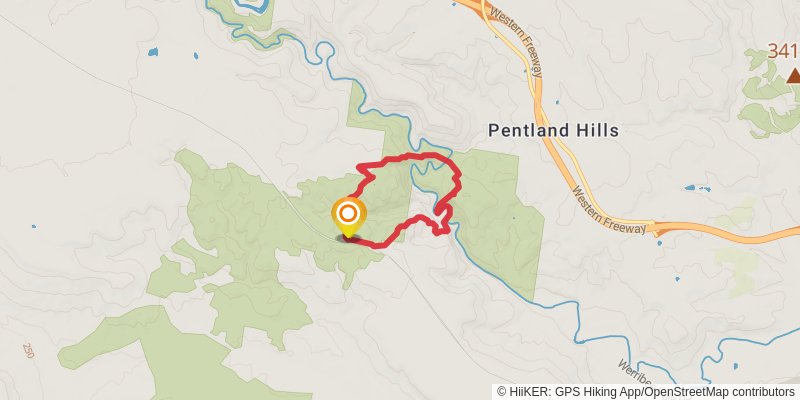Viewport: 800px width, 400px height.
Task: Open the HiiKER OpenStreetMap contributors attribution
Action: [646, 391]
